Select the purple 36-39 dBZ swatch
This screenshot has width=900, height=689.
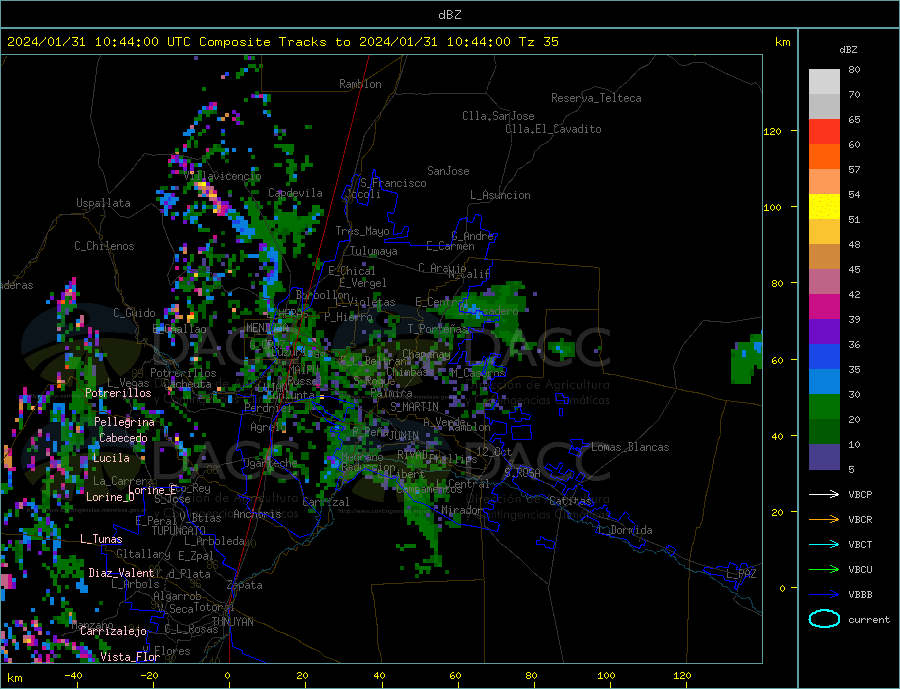coord(824,332)
